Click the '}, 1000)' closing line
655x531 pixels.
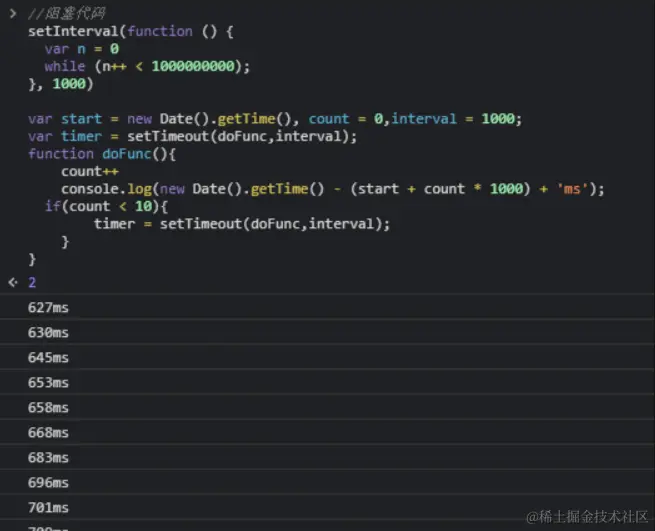61,84
